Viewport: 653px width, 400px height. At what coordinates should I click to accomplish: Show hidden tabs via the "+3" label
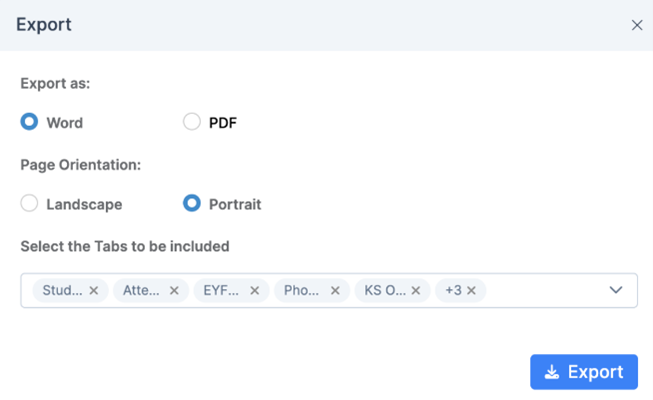453,291
